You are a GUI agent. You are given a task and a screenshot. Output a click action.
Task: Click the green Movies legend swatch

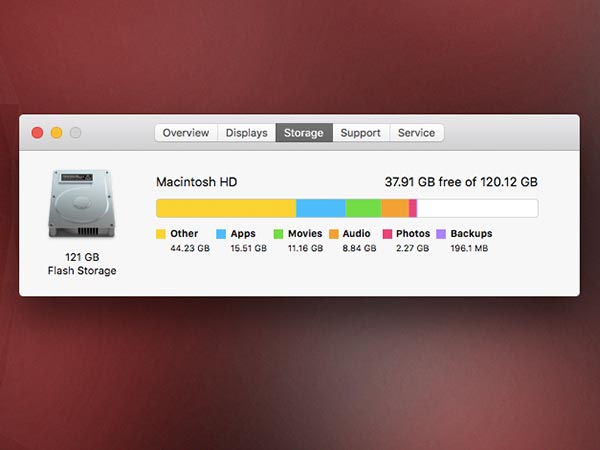[278, 234]
